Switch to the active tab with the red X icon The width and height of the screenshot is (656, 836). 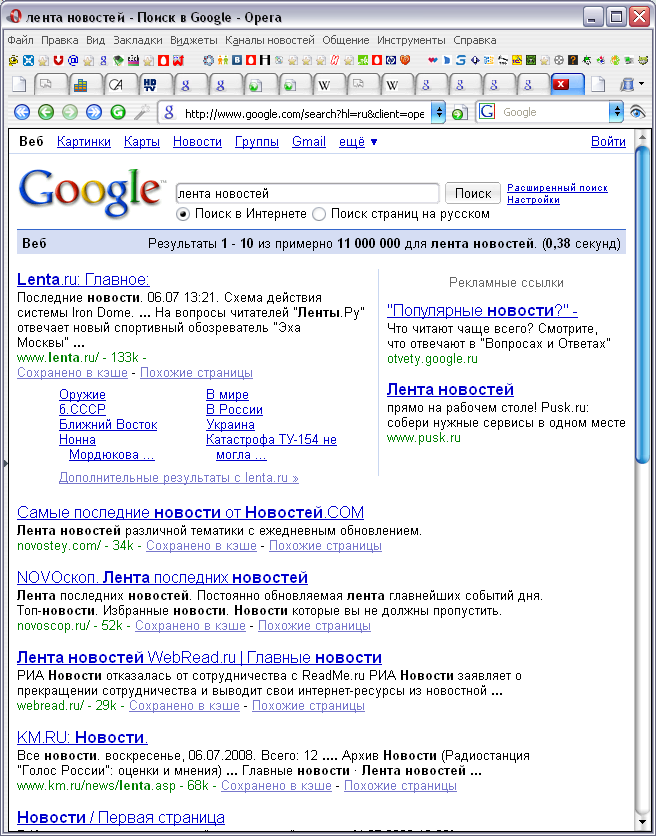pos(566,84)
